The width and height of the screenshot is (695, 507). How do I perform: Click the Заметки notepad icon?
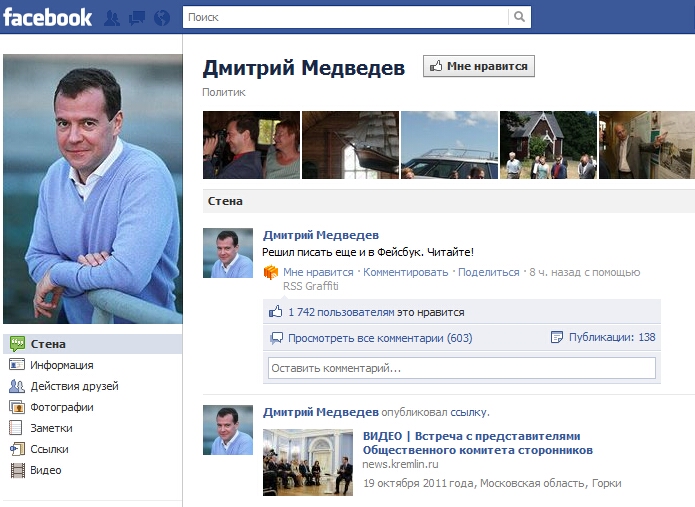click(16, 428)
